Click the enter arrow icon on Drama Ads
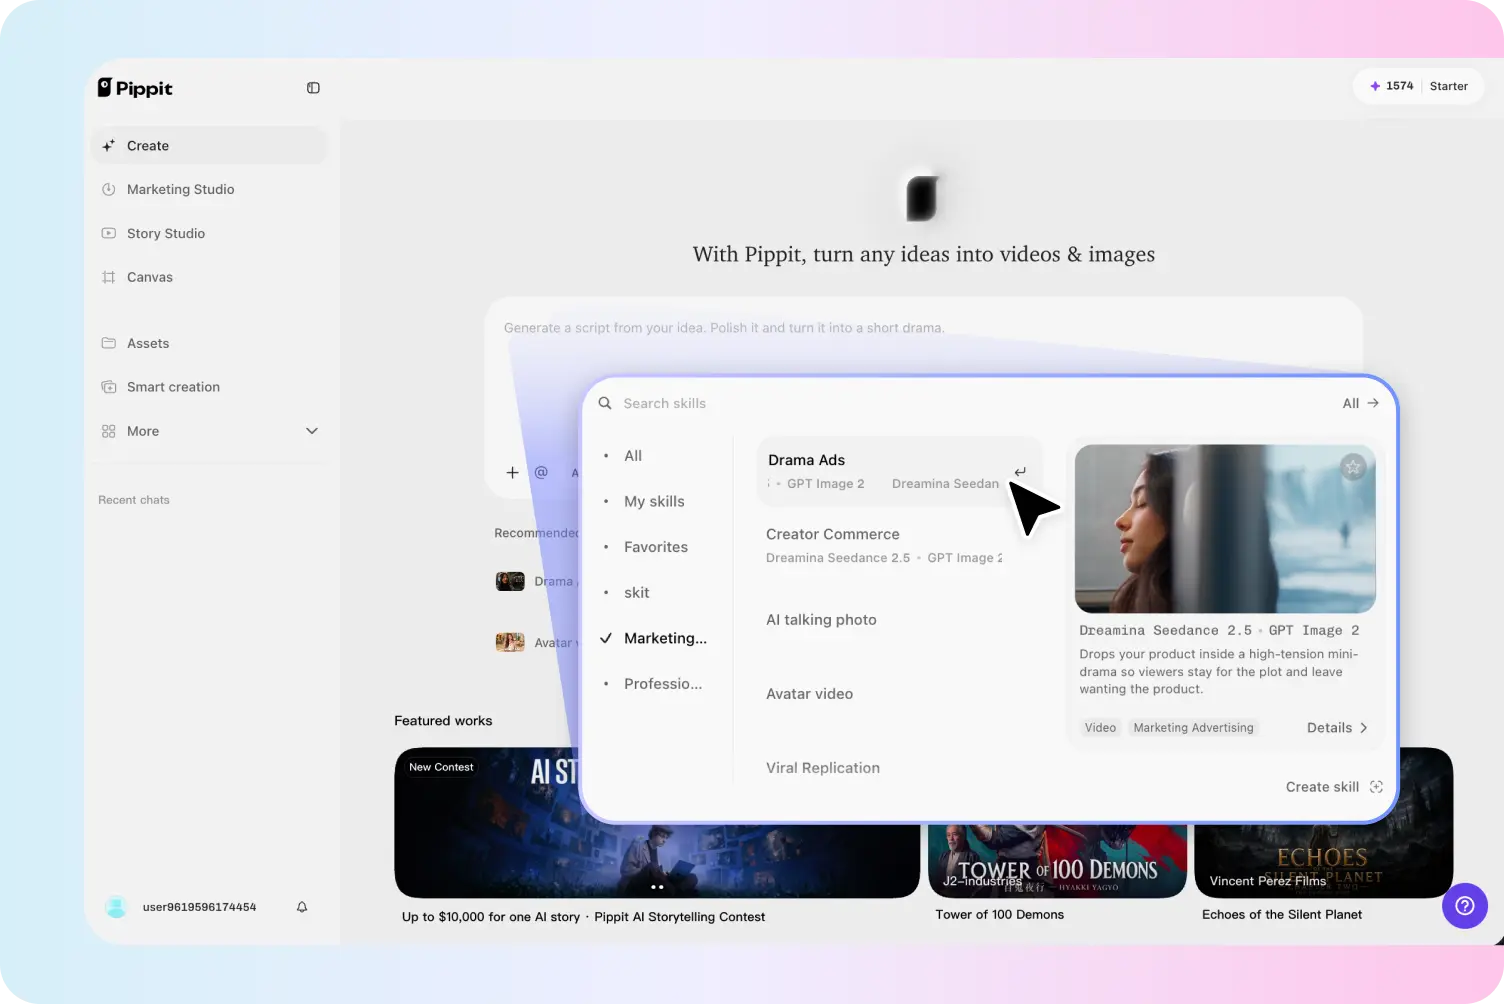 point(1020,471)
